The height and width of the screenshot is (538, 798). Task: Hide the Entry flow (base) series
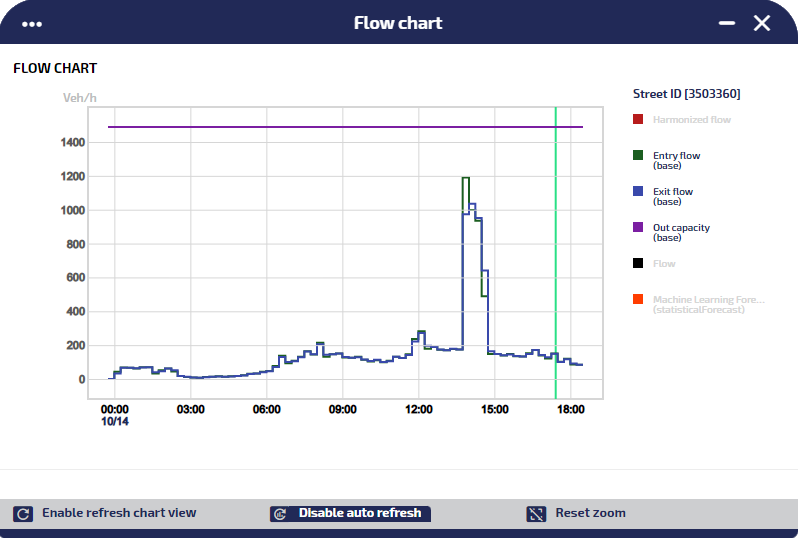[x=676, y=160]
